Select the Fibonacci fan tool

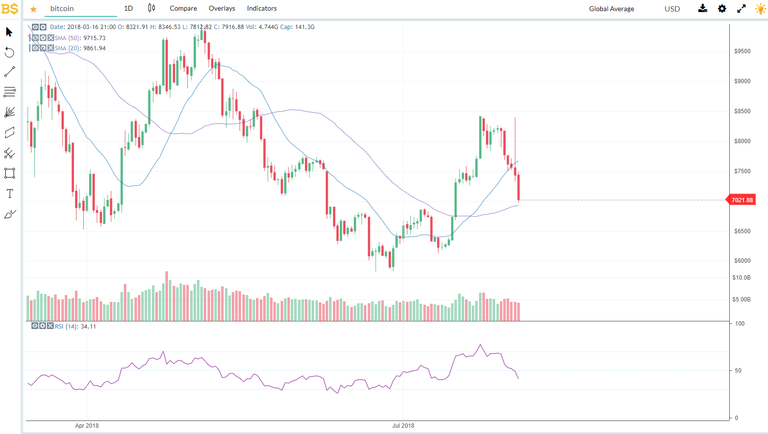pyautogui.click(x=9, y=113)
